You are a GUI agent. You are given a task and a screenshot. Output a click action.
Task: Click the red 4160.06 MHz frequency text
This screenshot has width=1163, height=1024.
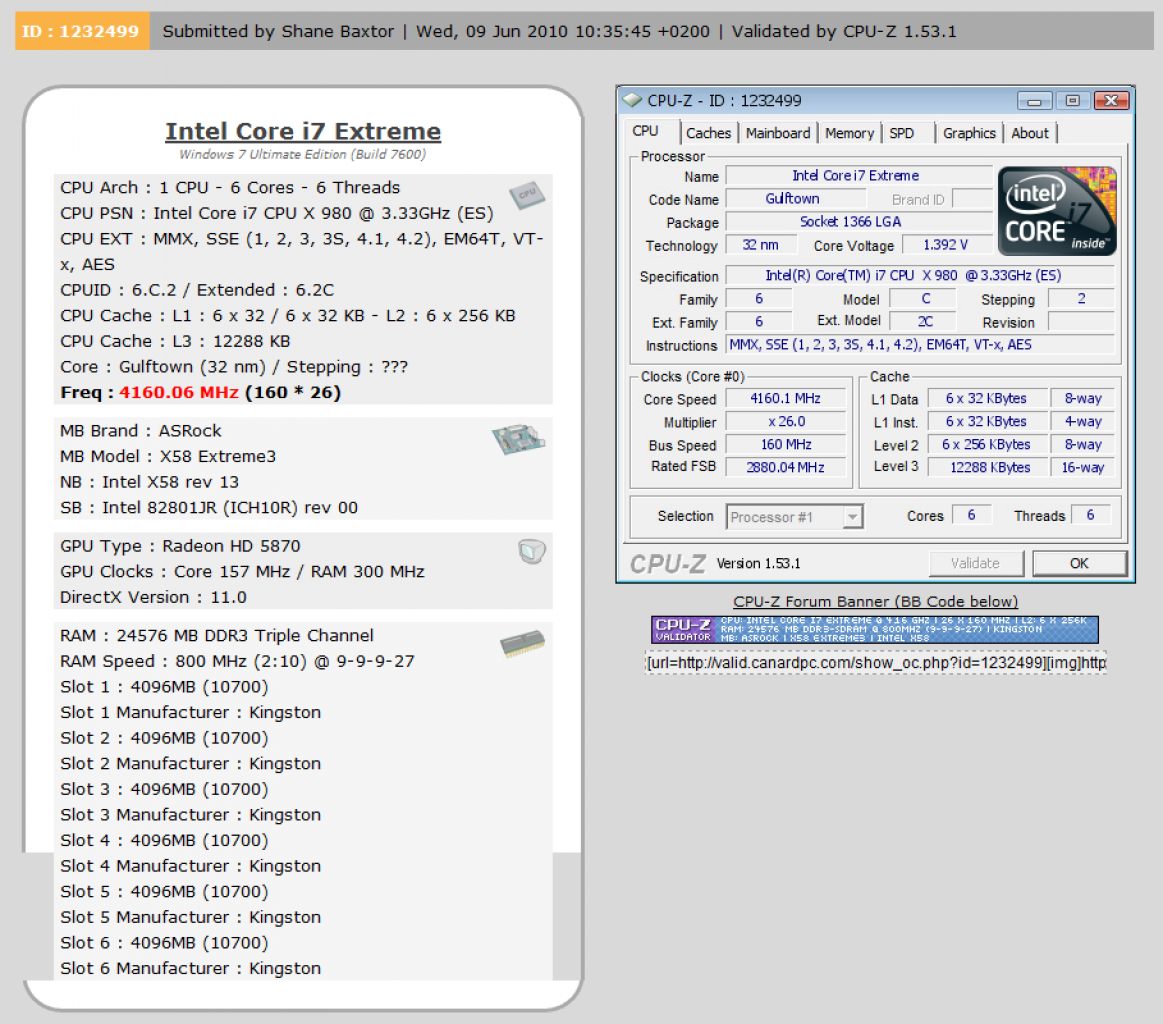[179, 392]
